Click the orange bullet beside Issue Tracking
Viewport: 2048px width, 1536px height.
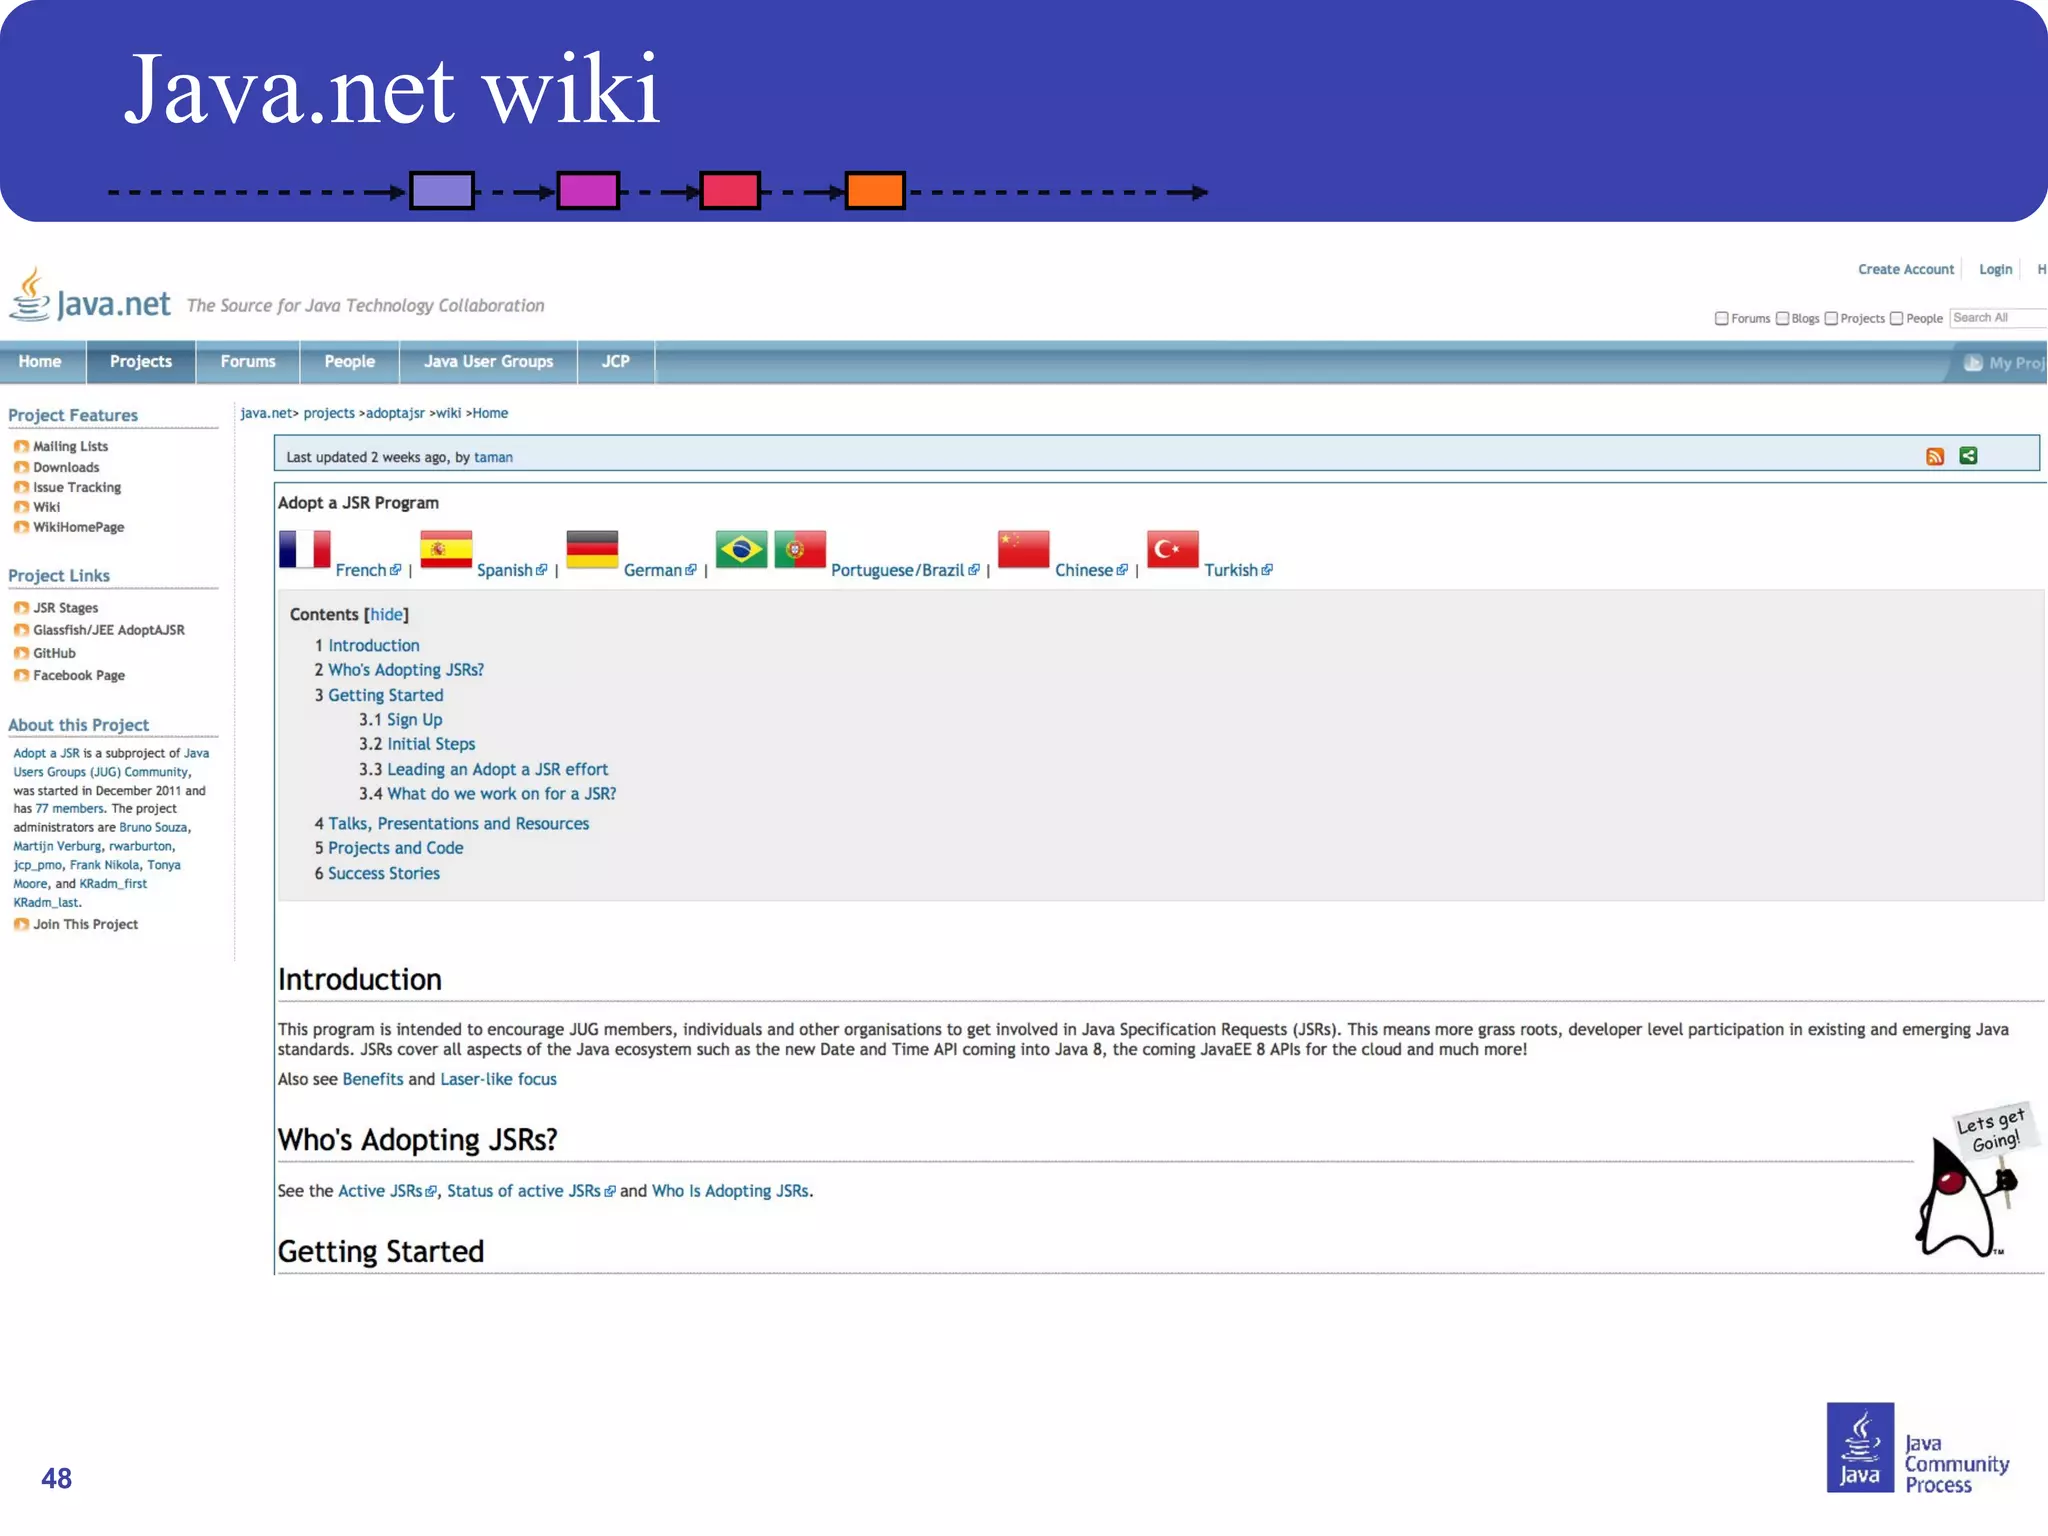pyautogui.click(x=21, y=487)
